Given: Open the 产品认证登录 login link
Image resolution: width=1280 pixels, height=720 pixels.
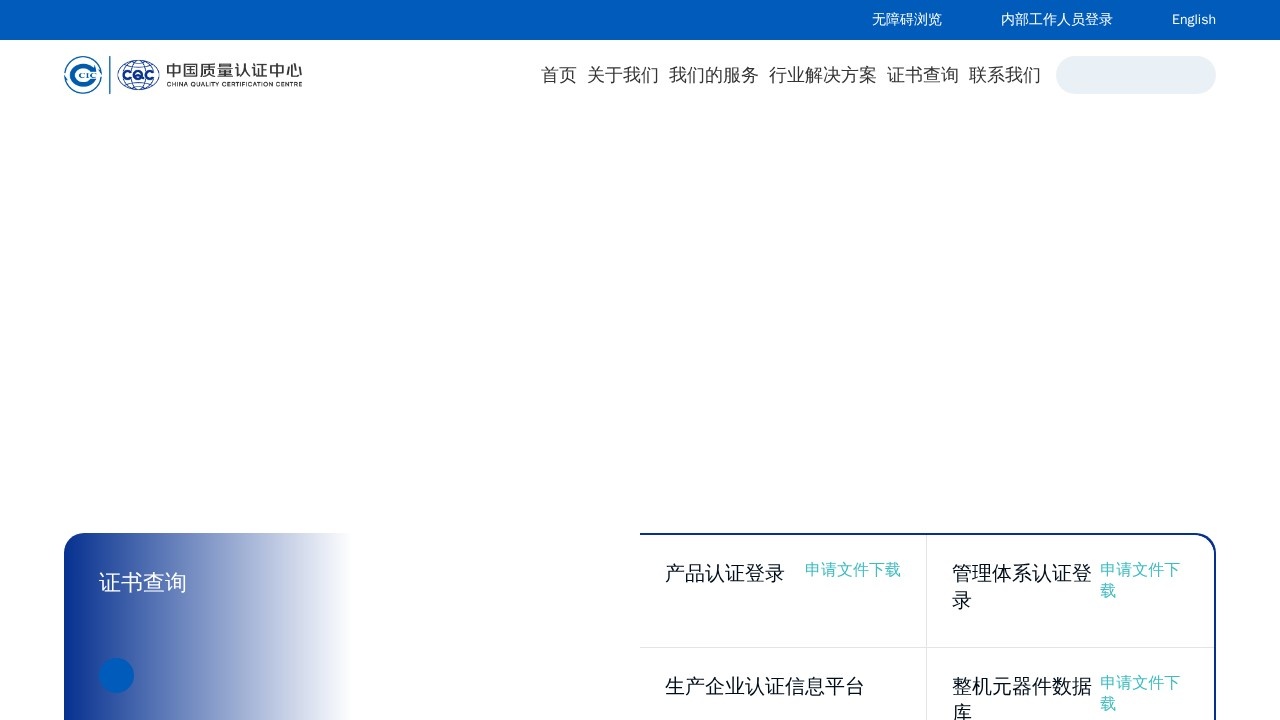Looking at the screenshot, I should pyautogui.click(x=725, y=573).
